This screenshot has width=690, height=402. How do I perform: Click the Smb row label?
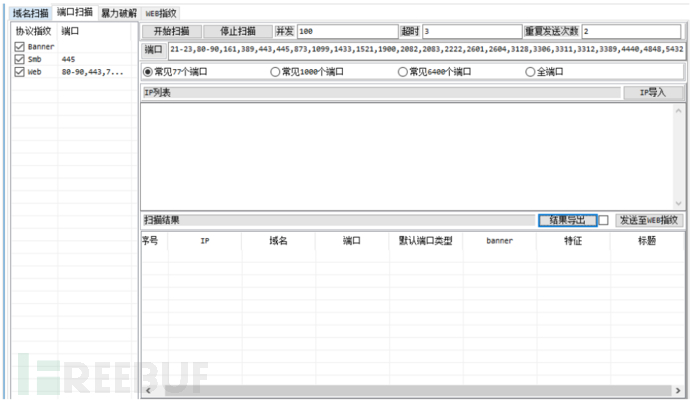pyautogui.click(x=34, y=59)
